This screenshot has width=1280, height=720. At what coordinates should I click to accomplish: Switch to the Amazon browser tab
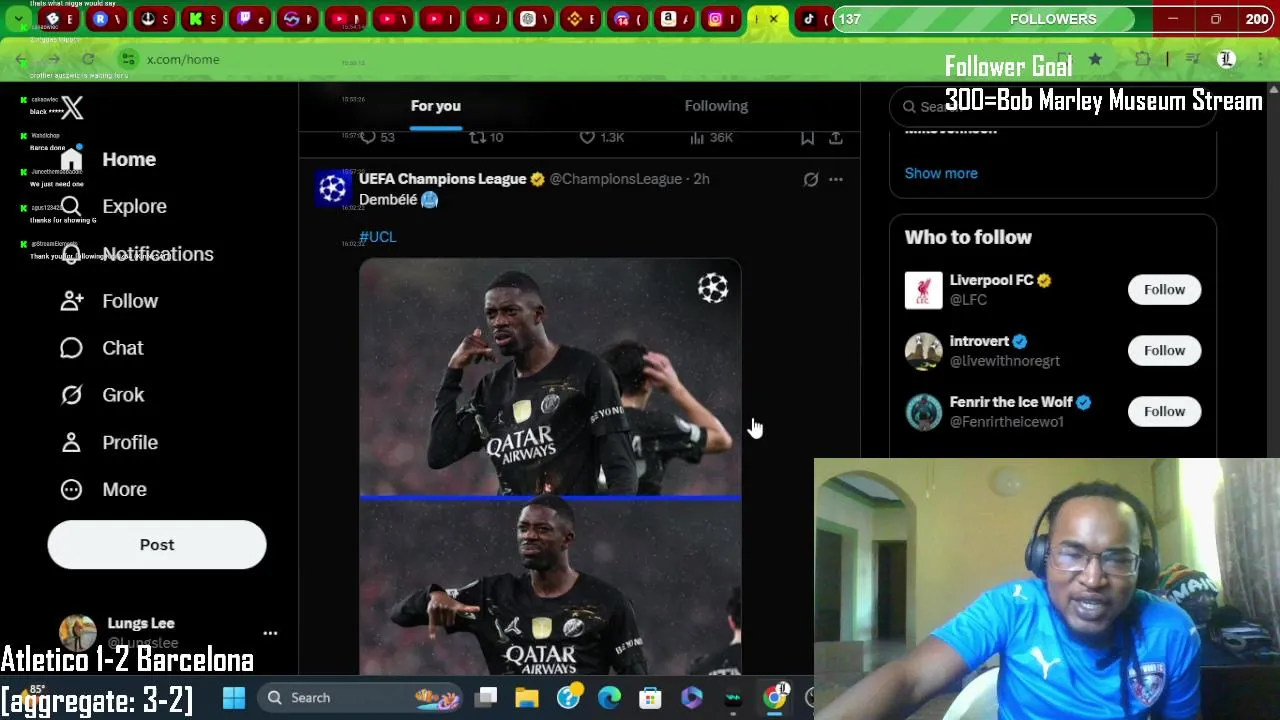(676, 19)
